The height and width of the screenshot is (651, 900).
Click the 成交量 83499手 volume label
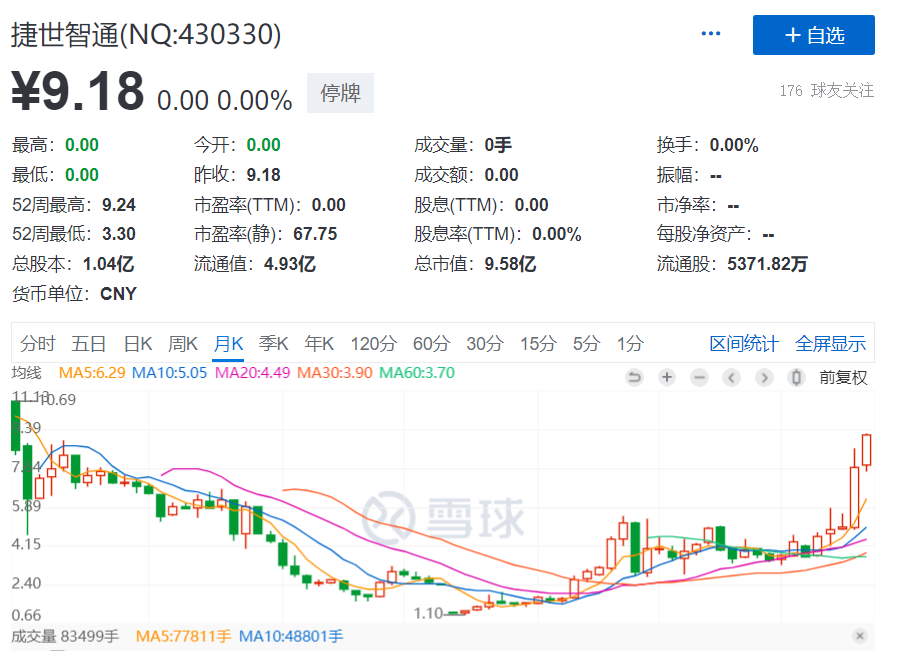(x=65, y=636)
